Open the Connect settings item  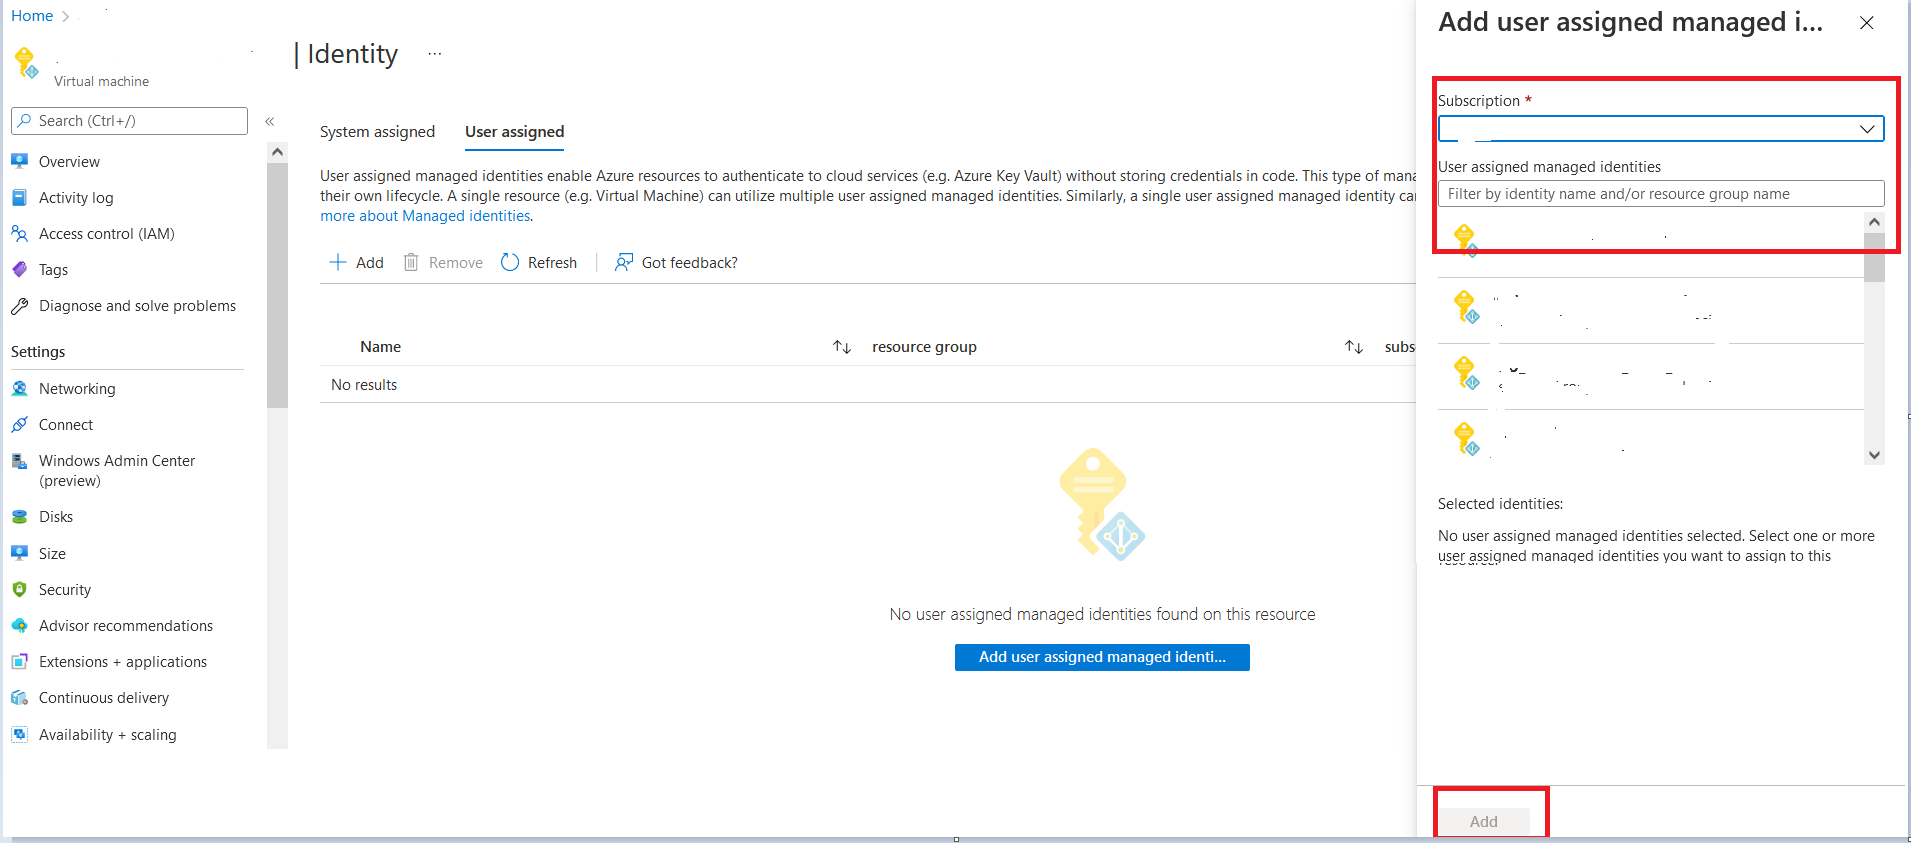(x=66, y=425)
